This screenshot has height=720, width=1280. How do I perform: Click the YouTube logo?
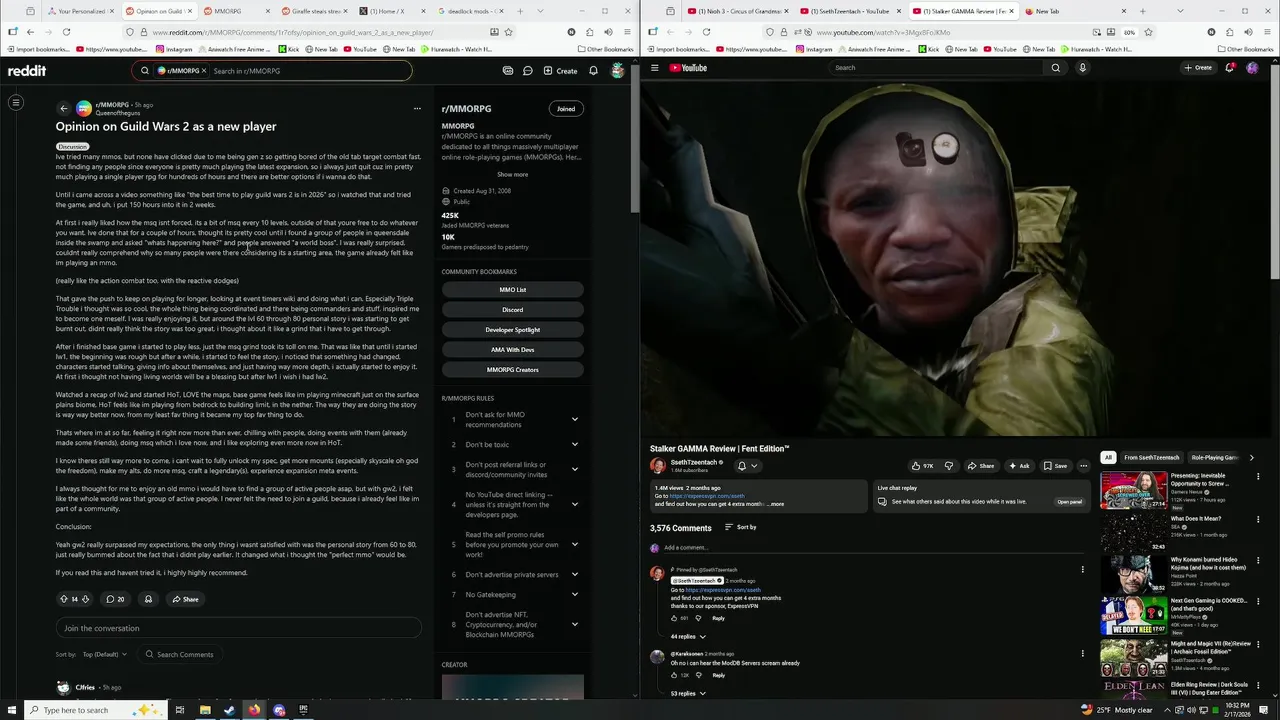click(688, 68)
